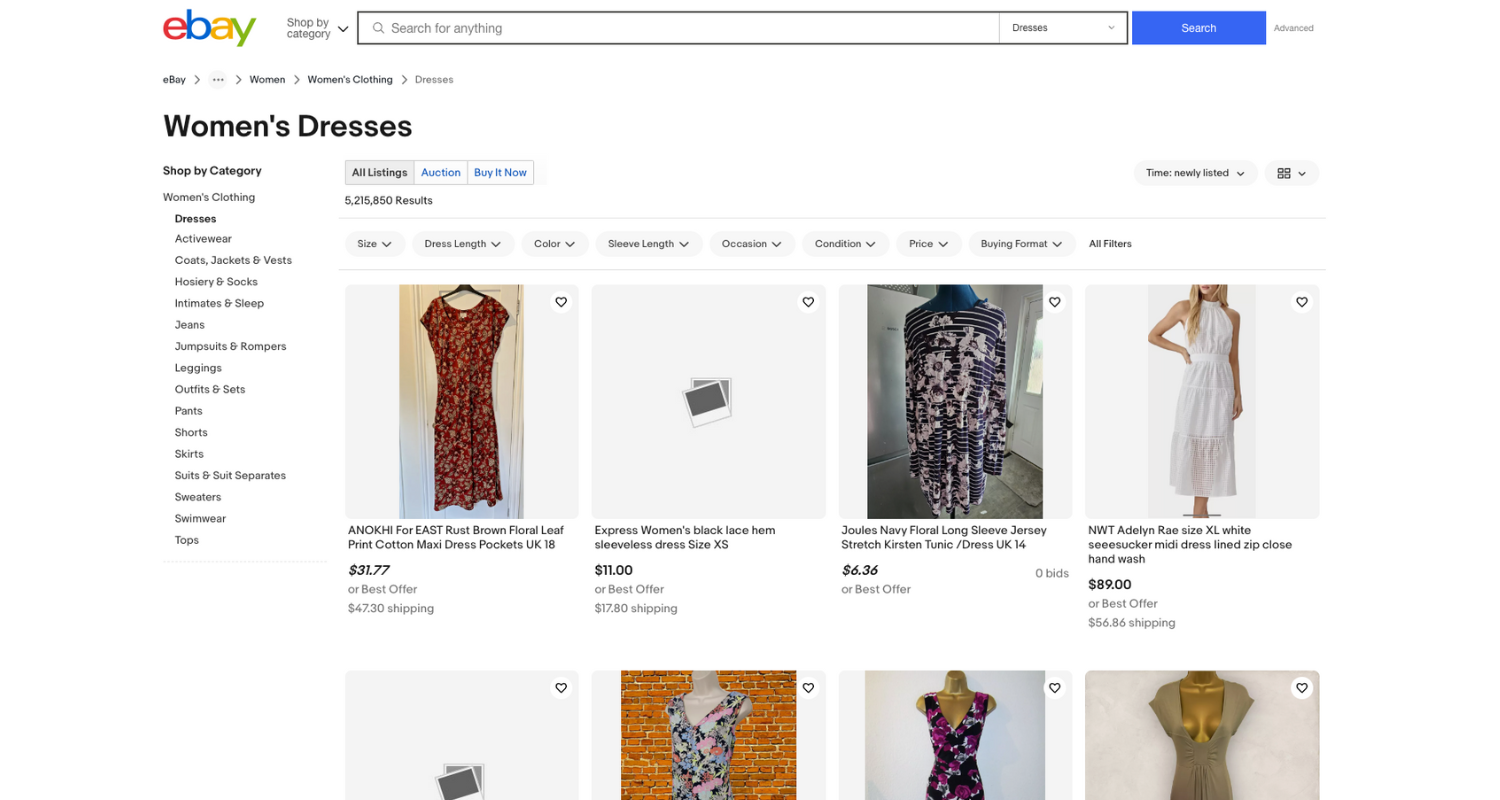Open Outfits & Sets category
1500x800 pixels.
coord(210,389)
